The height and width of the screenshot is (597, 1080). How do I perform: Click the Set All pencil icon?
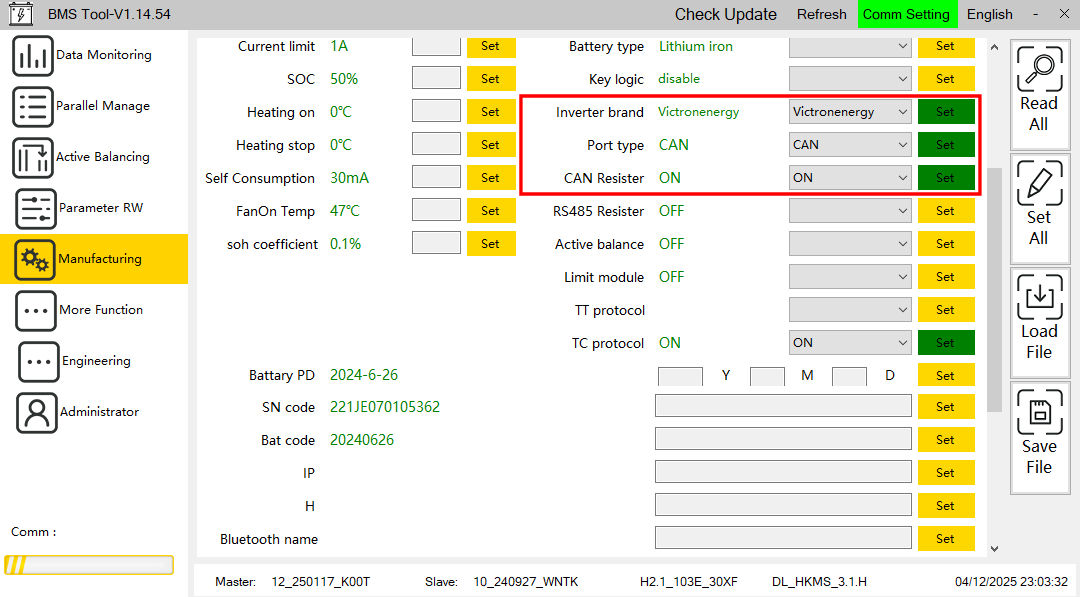point(1039,183)
